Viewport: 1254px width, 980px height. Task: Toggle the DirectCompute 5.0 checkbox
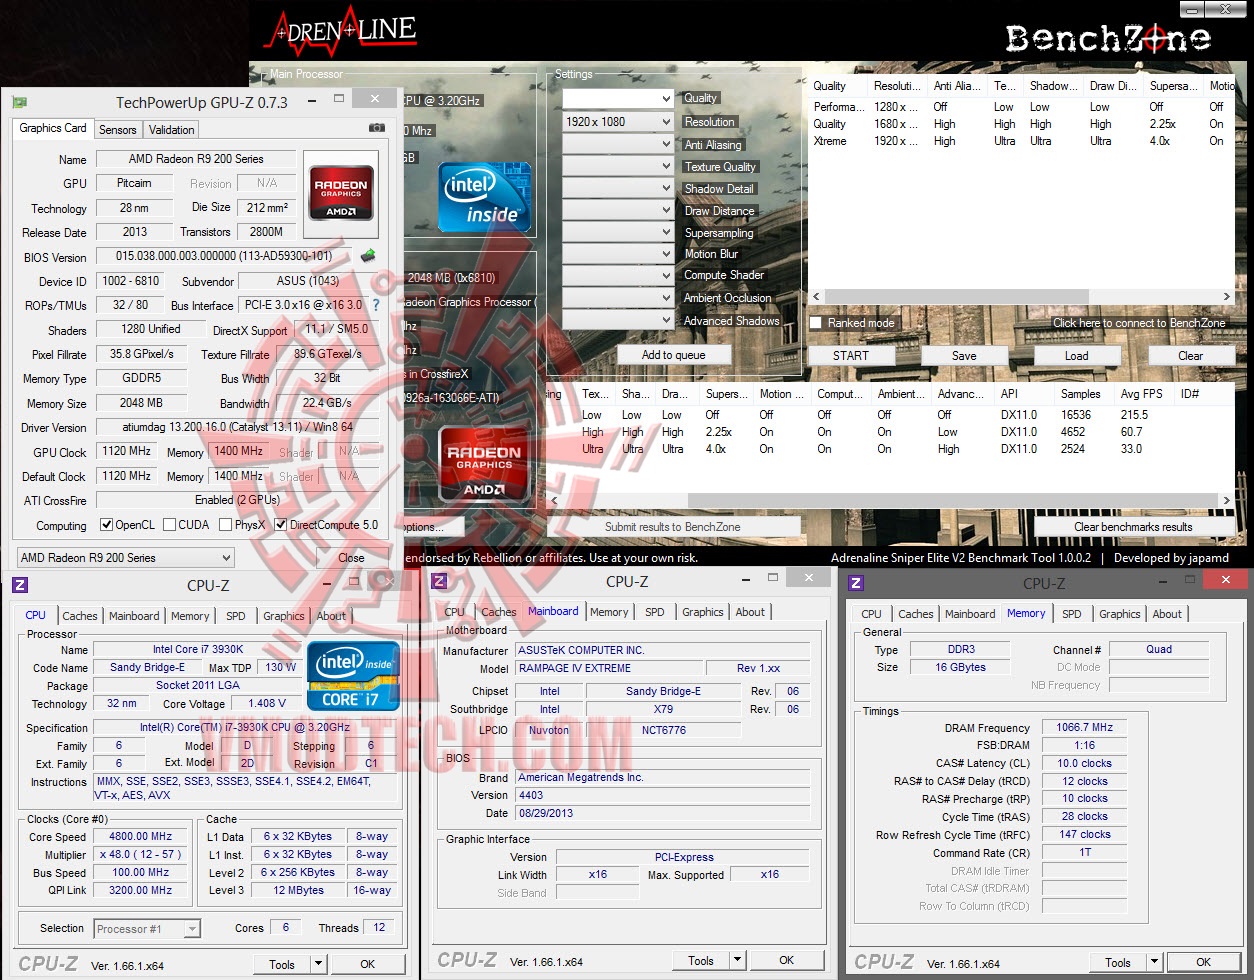tap(281, 525)
